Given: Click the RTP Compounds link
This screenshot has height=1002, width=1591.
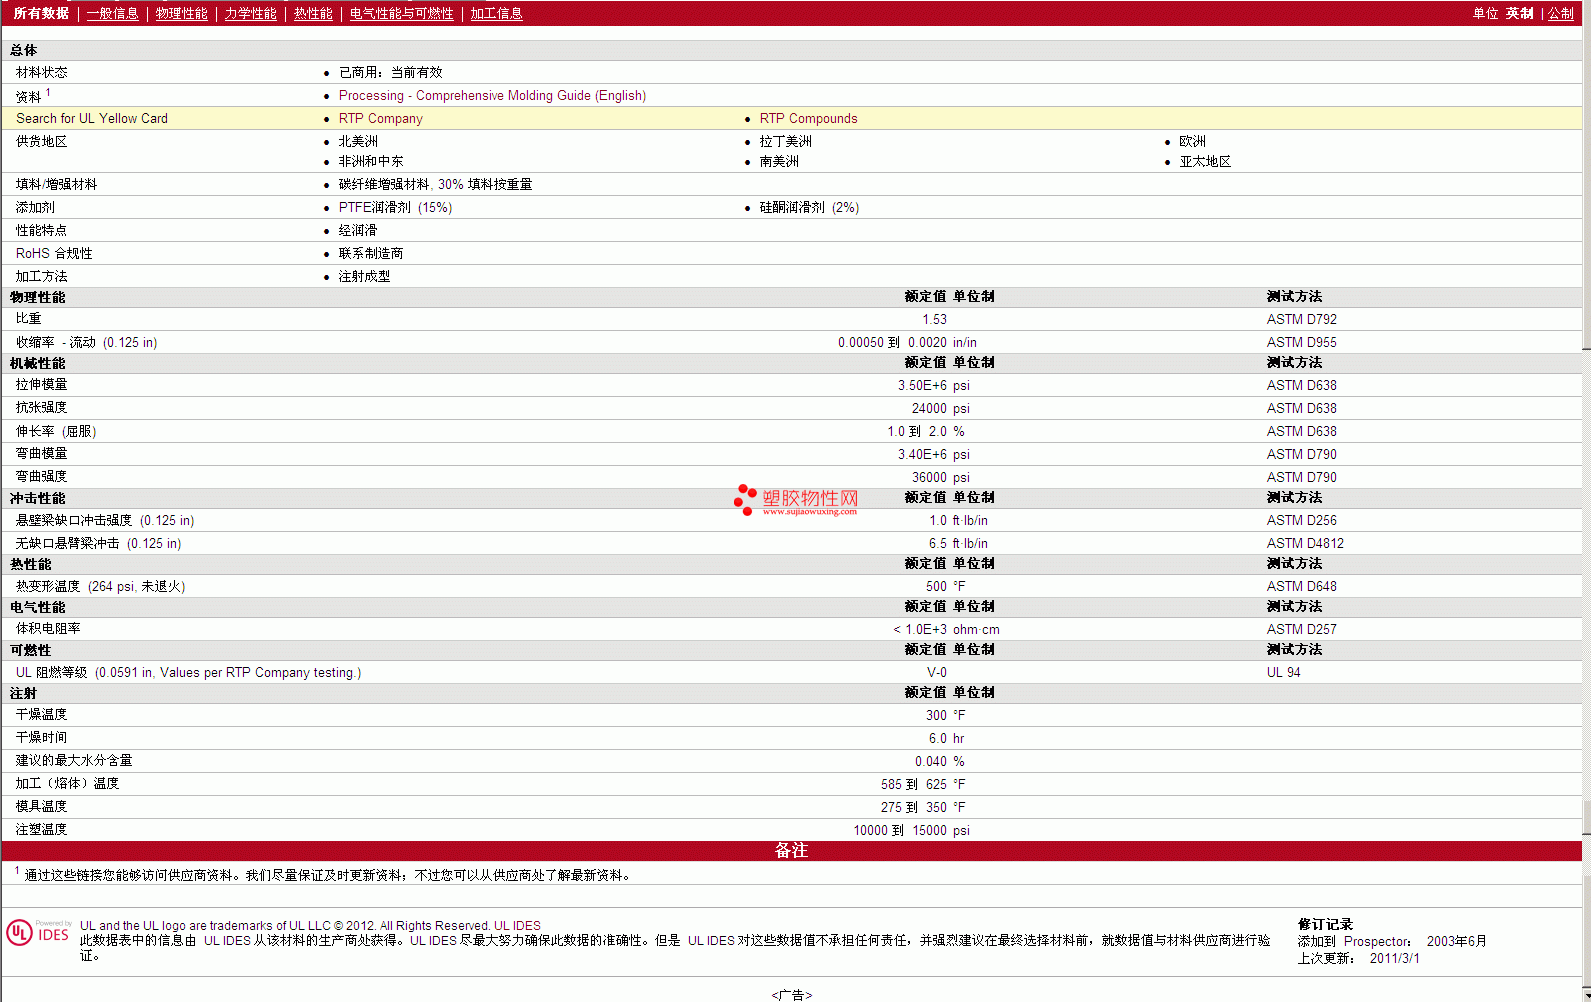Looking at the screenshot, I should 808,118.
